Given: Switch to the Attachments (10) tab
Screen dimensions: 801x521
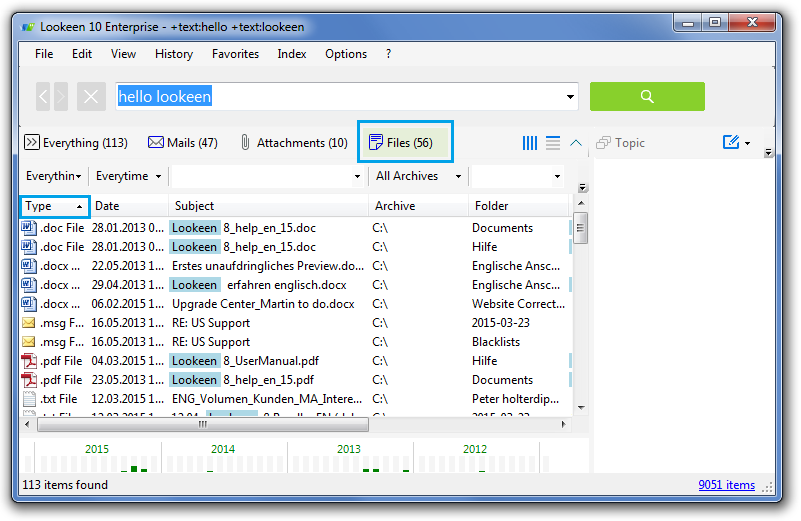Looking at the screenshot, I should [x=294, y=143].
